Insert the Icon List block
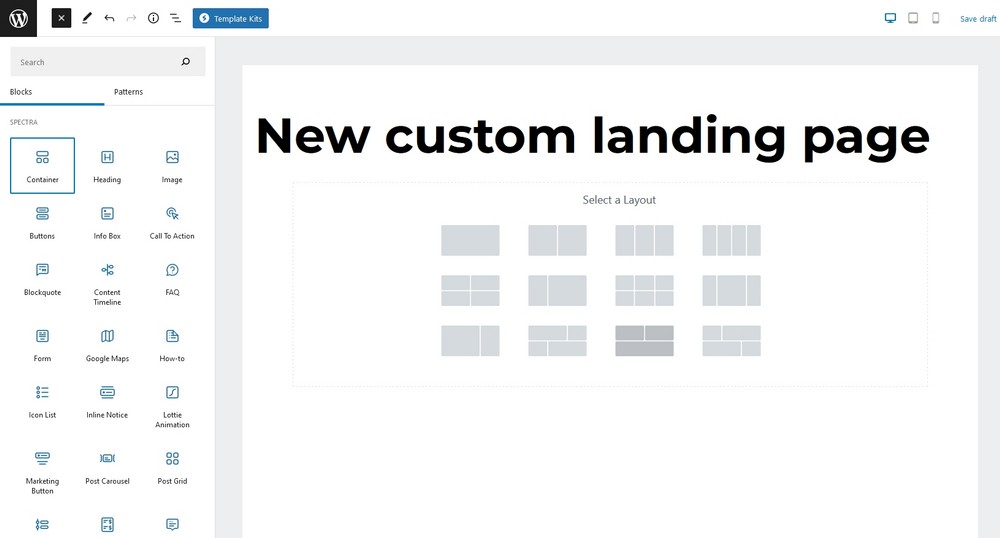Image resolution: width=1000 pixels, height=538 pixels. tap(42, 401)
